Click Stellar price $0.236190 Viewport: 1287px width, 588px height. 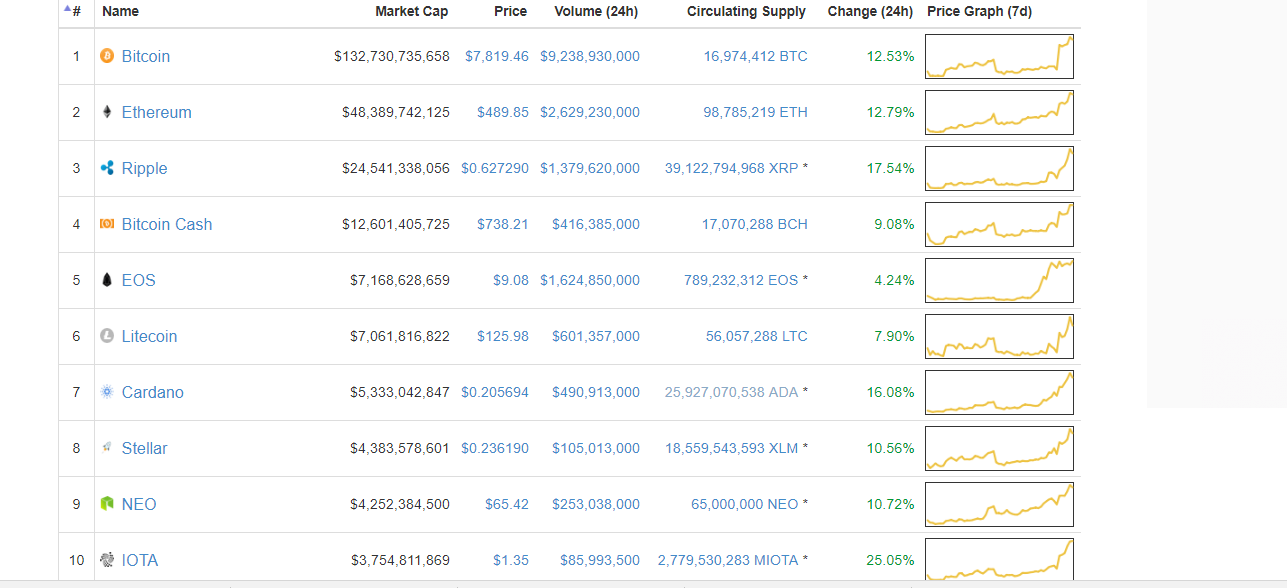(x=495, y=448)
